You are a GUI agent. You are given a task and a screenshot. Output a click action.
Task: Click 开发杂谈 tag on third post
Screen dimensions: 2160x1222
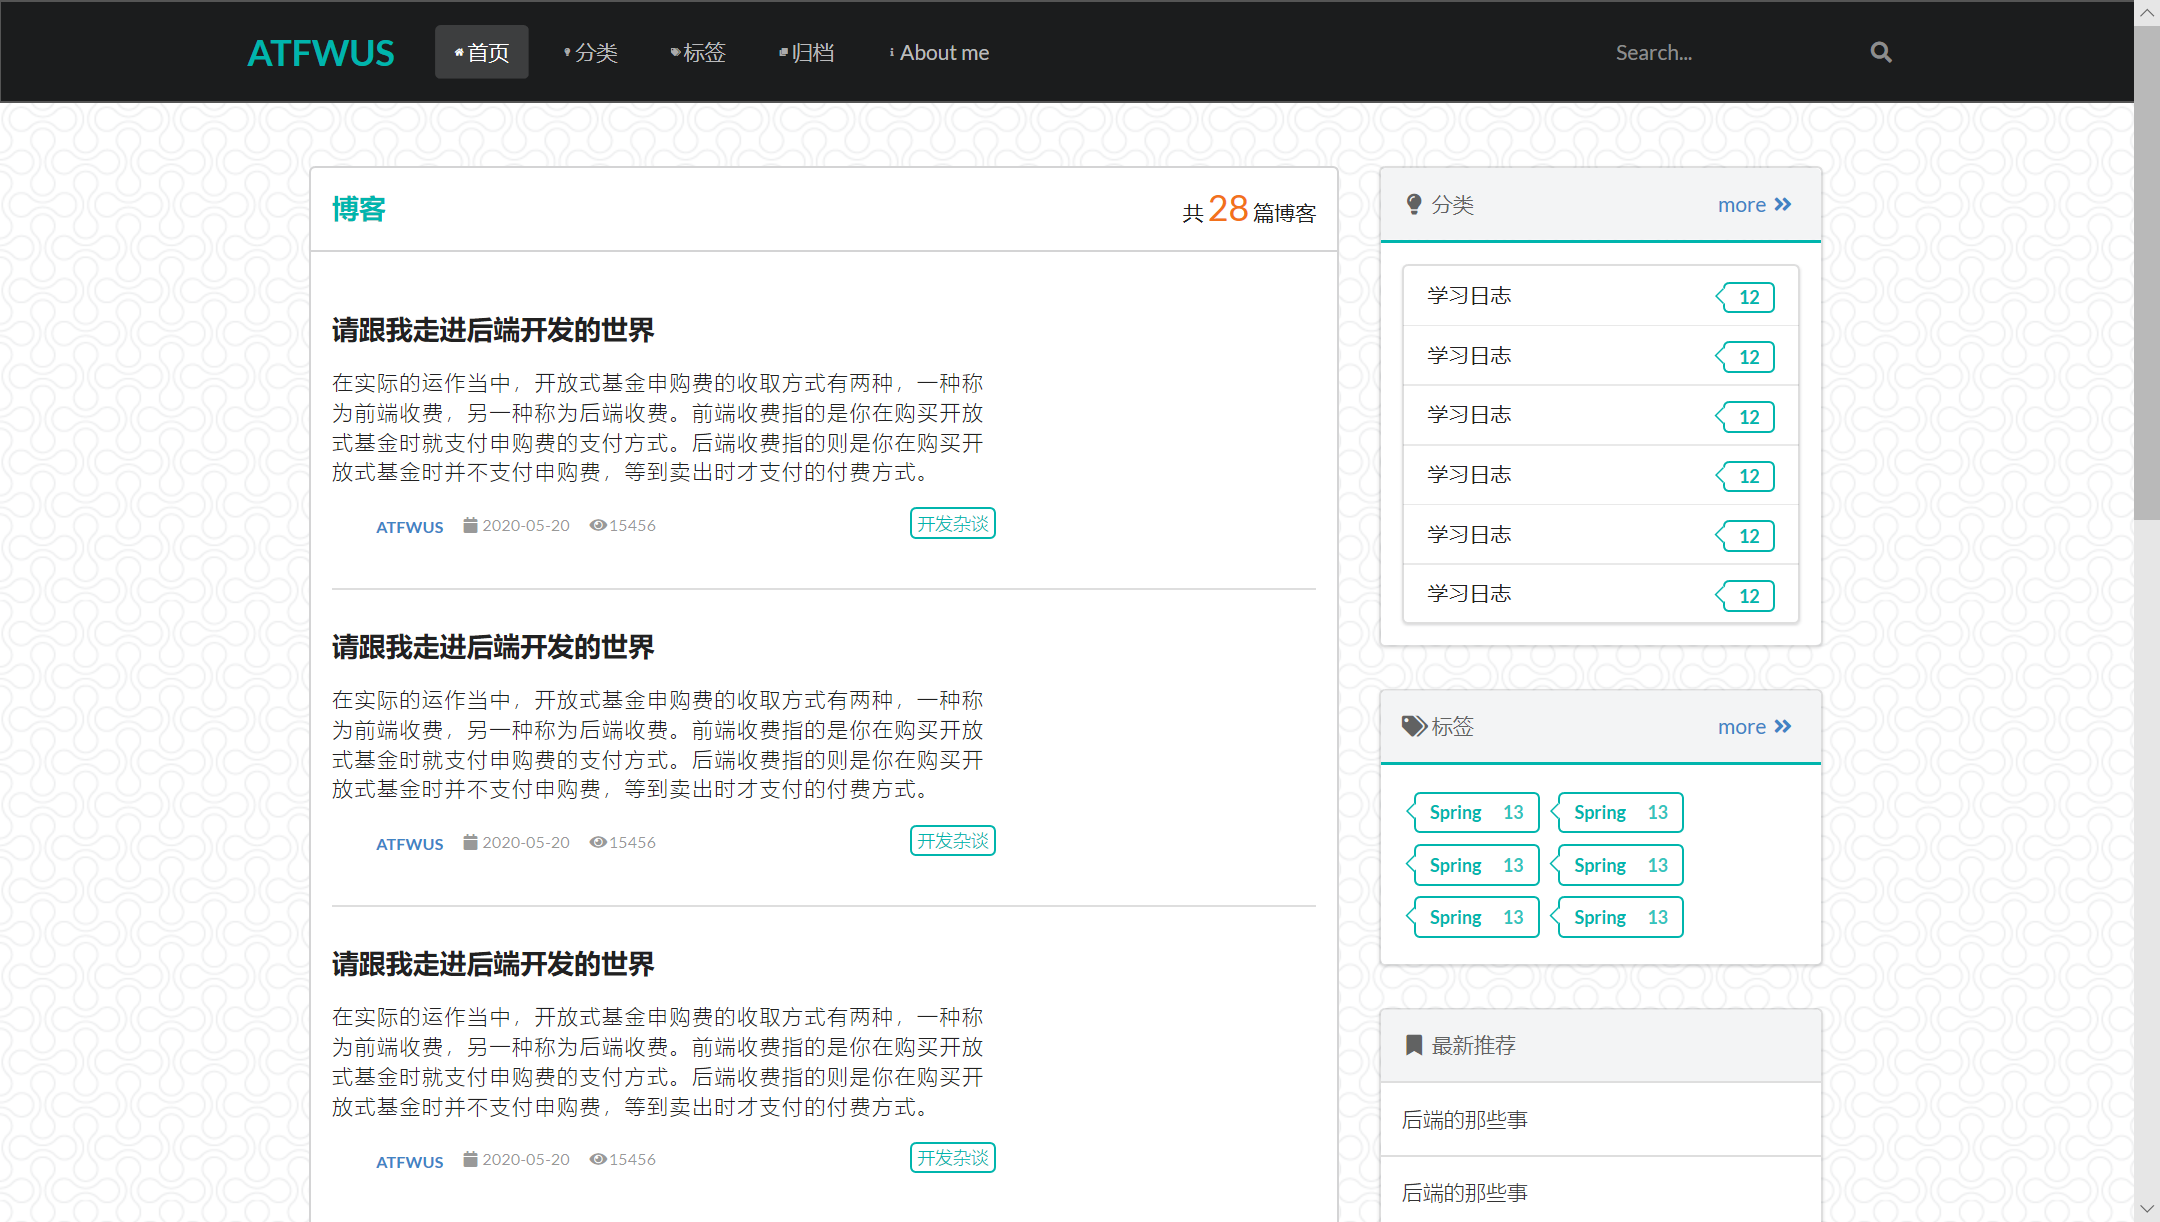pos(953,1158)
